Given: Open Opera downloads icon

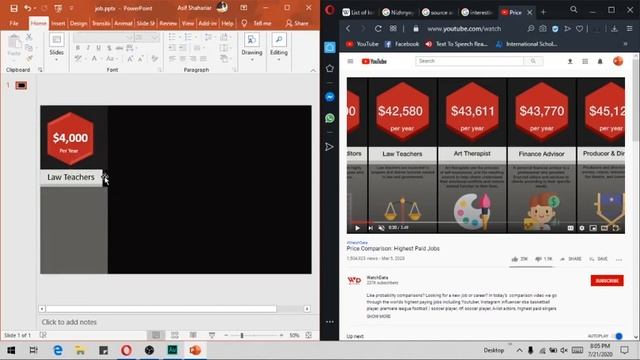Looking at the screenshot, I should click(614, 29).
